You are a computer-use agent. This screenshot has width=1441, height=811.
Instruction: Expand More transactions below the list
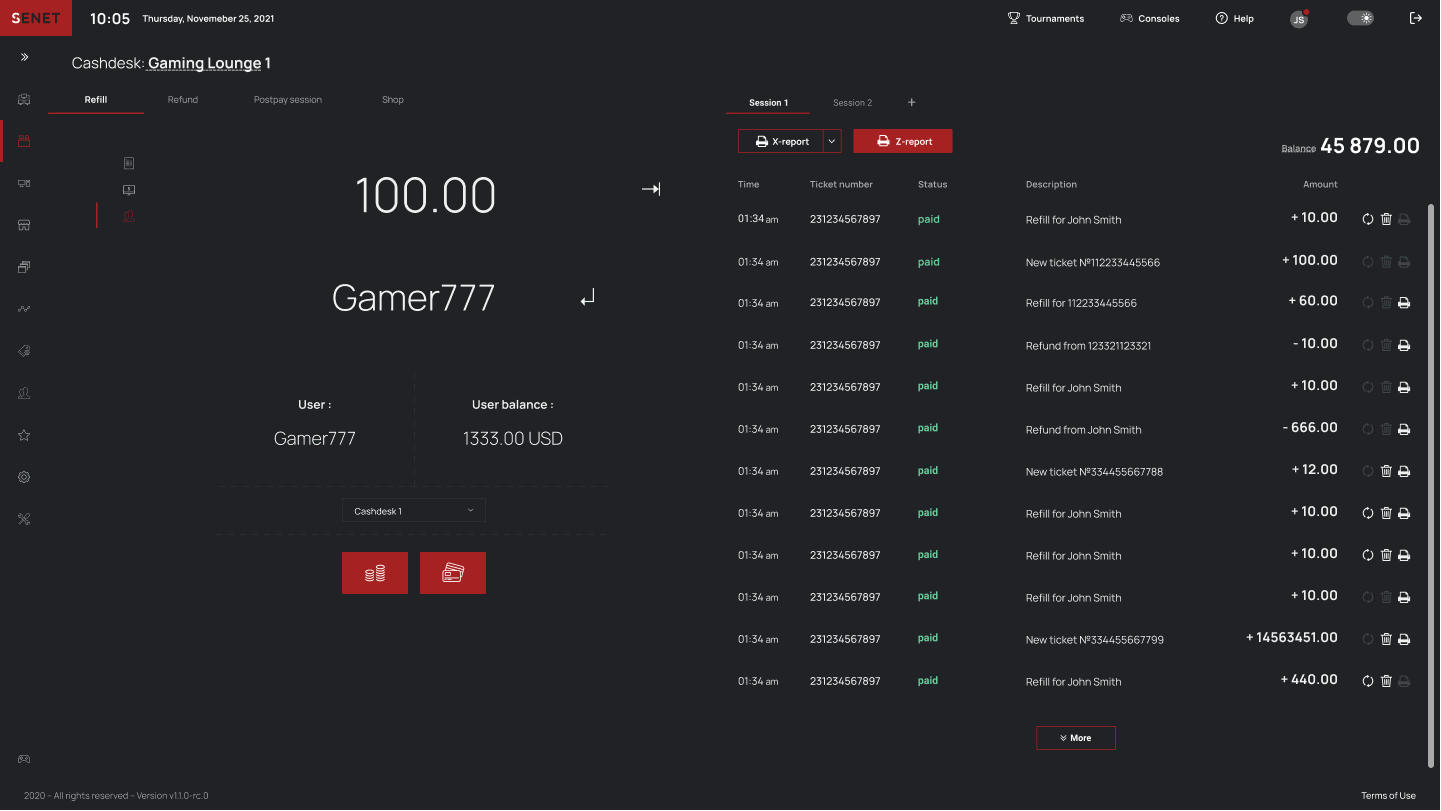click(x=1075, y=737)
